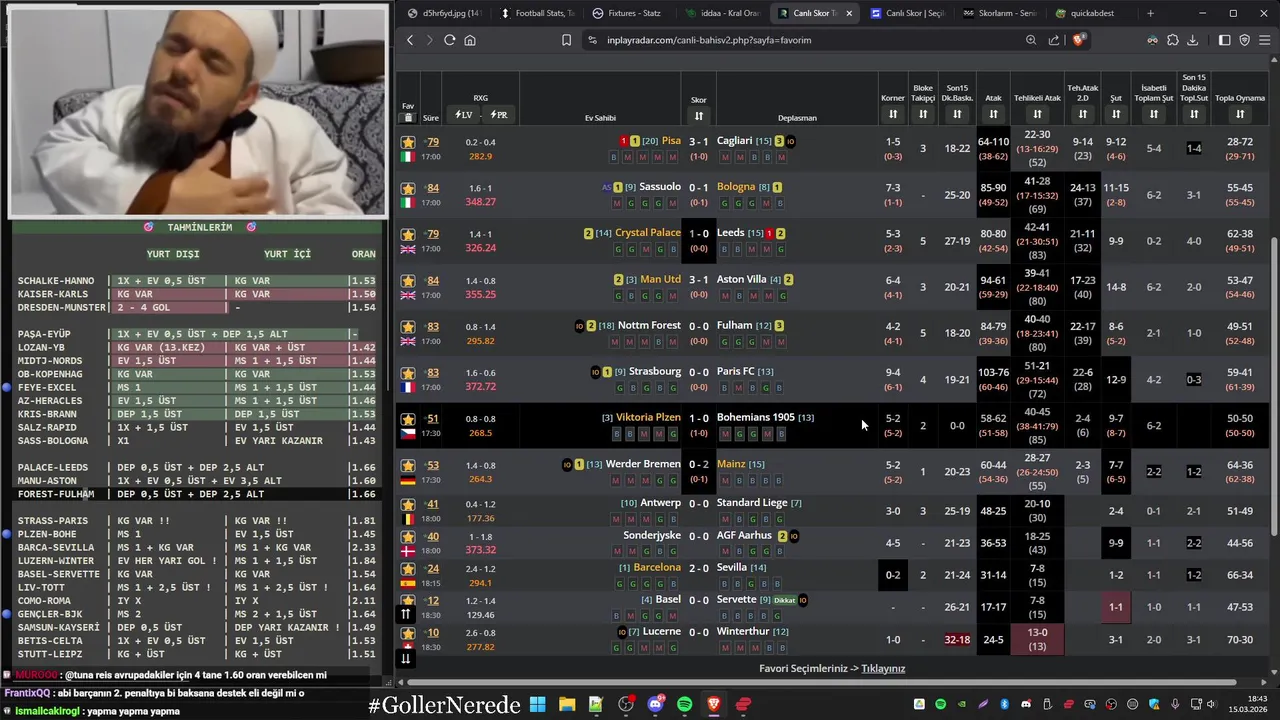Viewport: 1280px width, 720px height.
Task: Open Brave main menu
Action: coord(1264,40)
